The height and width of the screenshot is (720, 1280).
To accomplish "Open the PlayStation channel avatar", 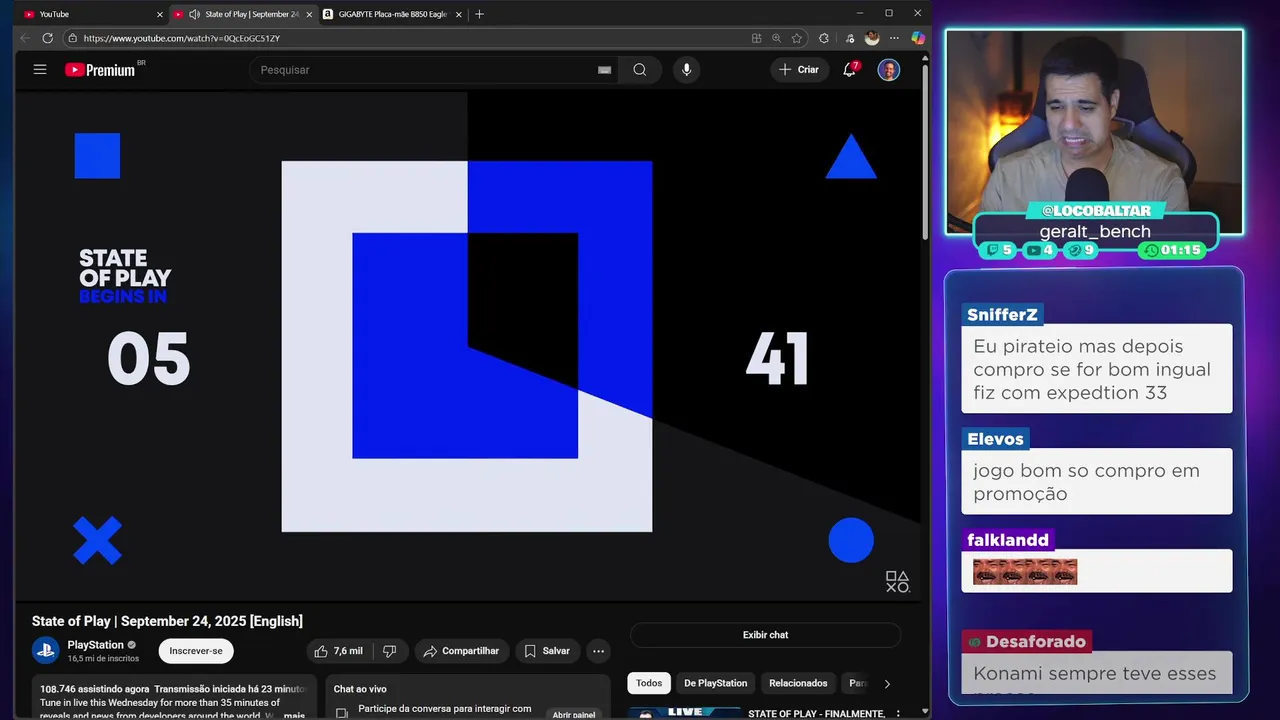I will [x=46, y=651].
